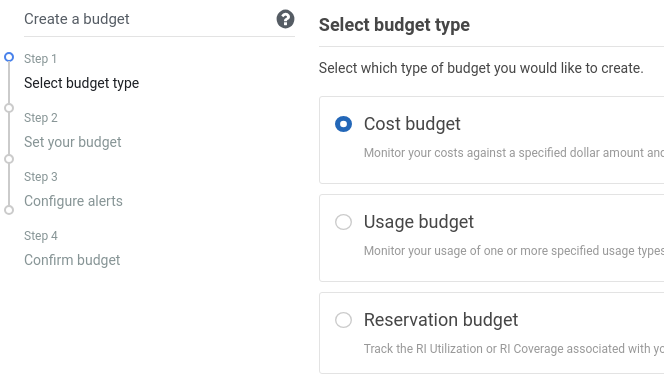The width and height of the screenshot is (664, 387).
Task: Open the help question mark icon
Action: [x=285, y=19]
